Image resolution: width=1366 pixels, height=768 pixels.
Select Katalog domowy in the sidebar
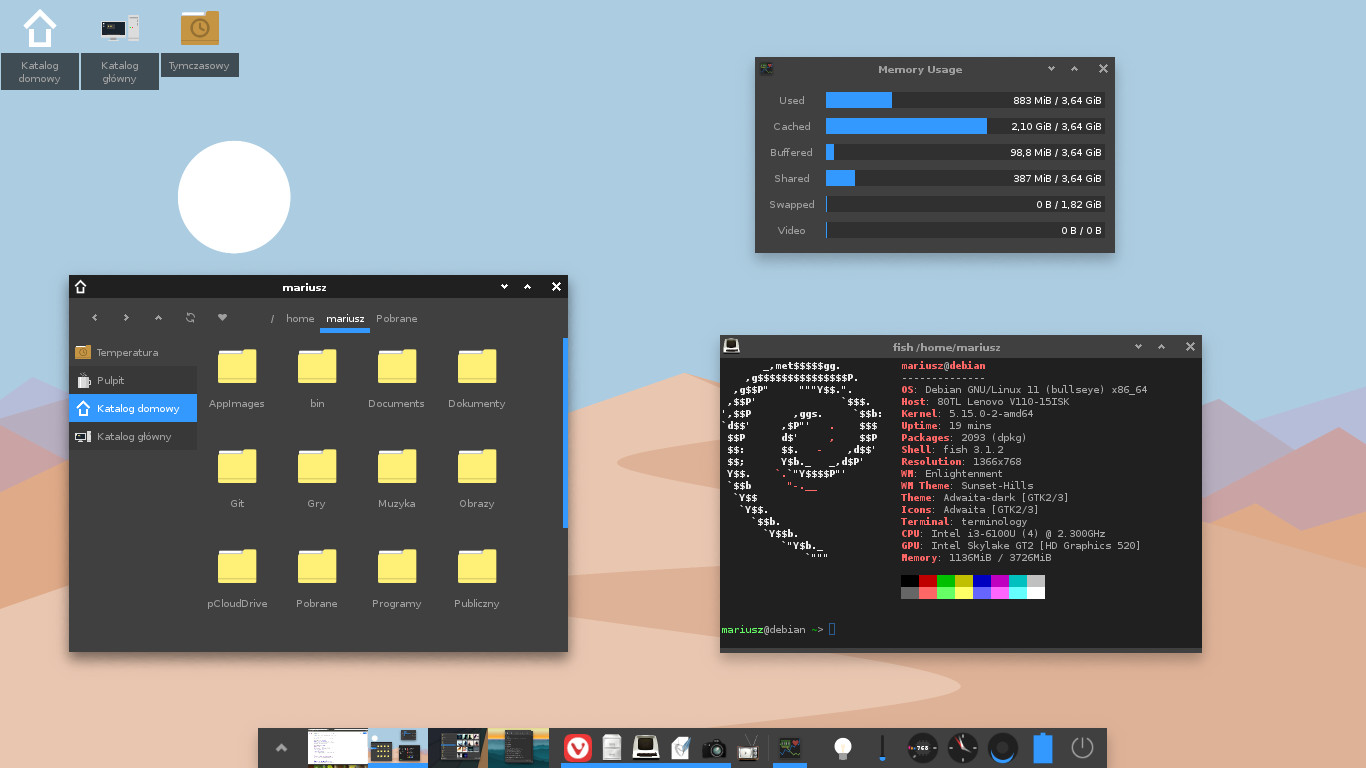tap(133, 408)
